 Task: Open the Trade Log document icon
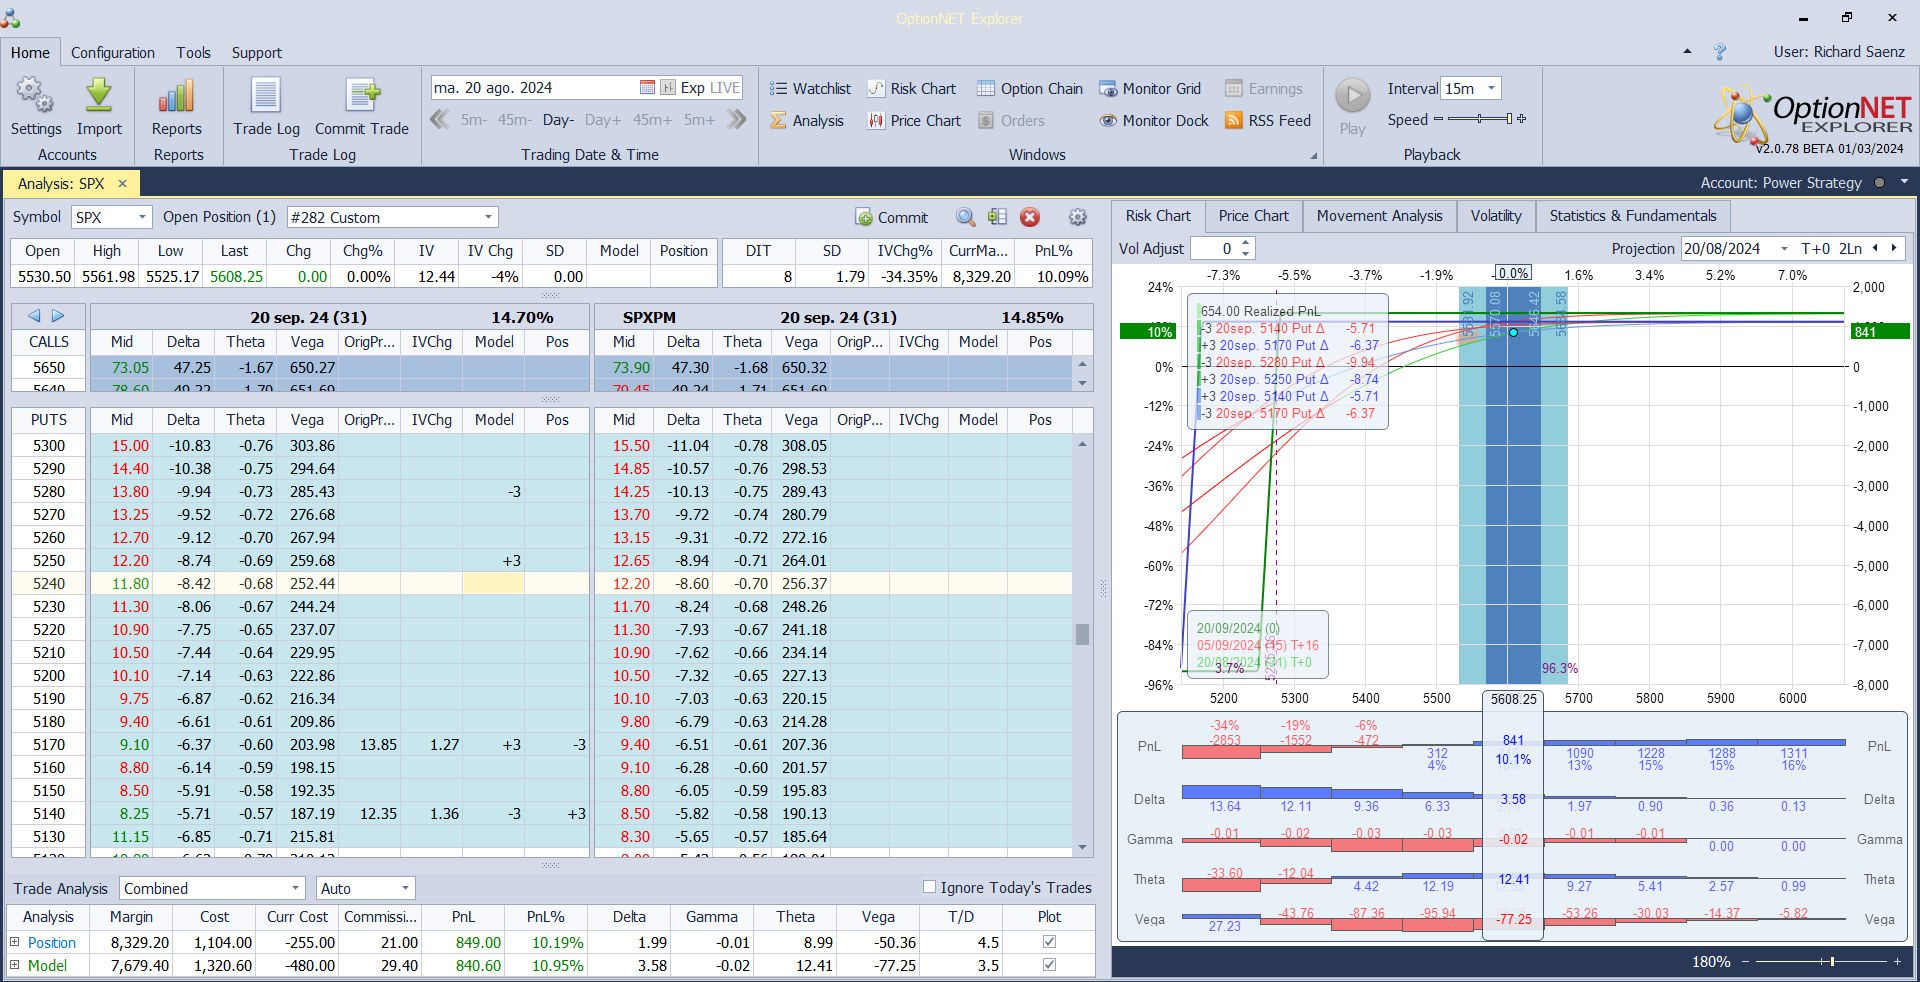pos(266,96)
